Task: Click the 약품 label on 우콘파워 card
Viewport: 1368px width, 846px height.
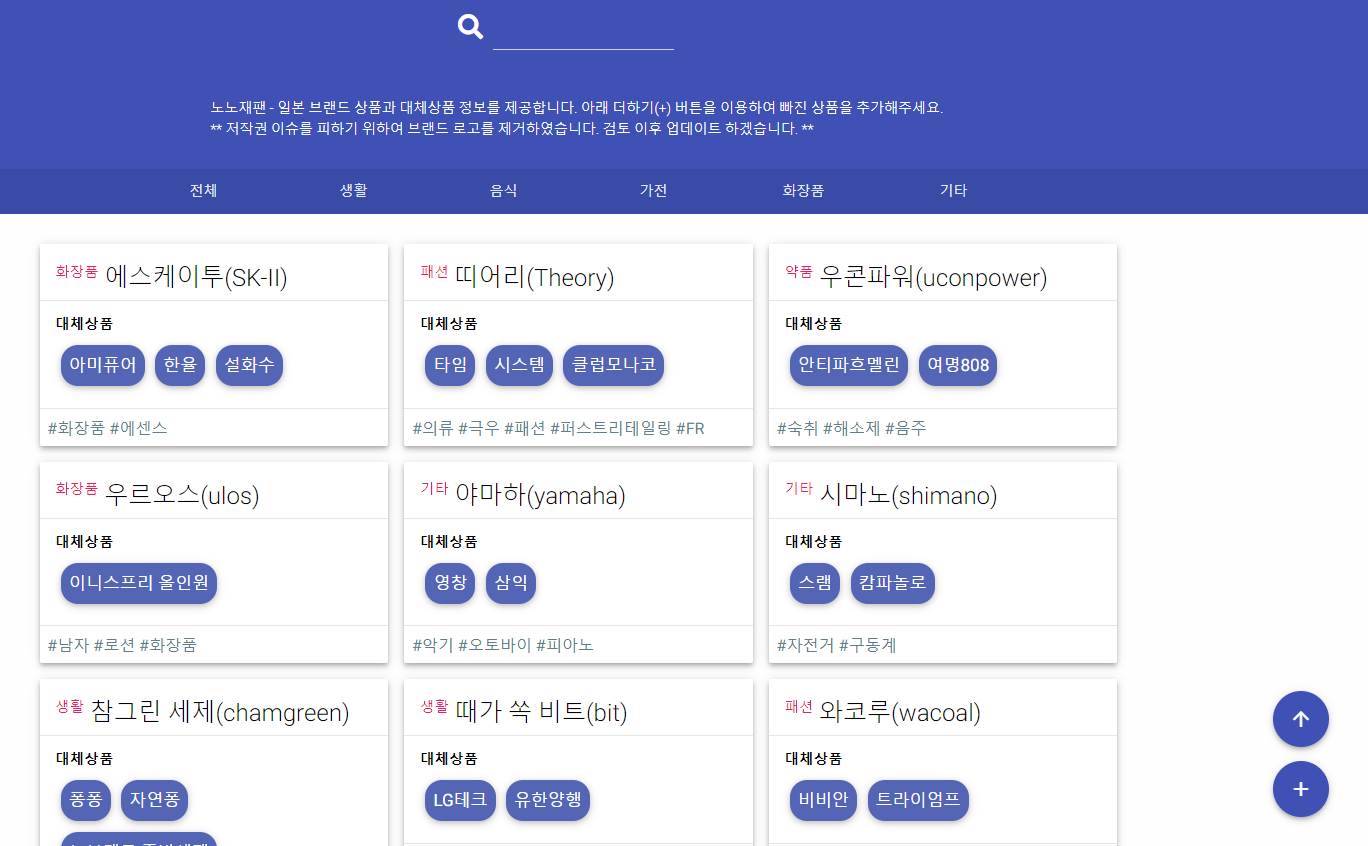Action: 799,271
